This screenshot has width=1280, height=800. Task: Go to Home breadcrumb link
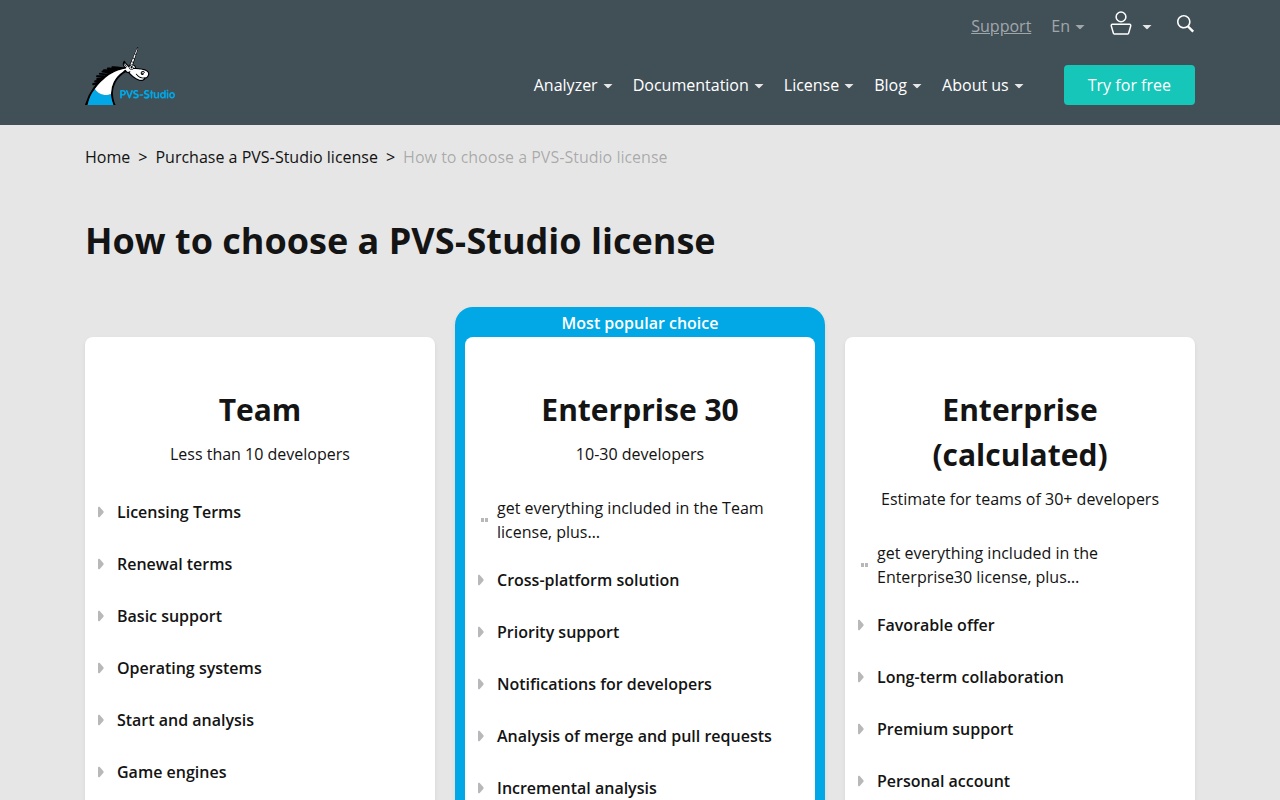[107, 157]
